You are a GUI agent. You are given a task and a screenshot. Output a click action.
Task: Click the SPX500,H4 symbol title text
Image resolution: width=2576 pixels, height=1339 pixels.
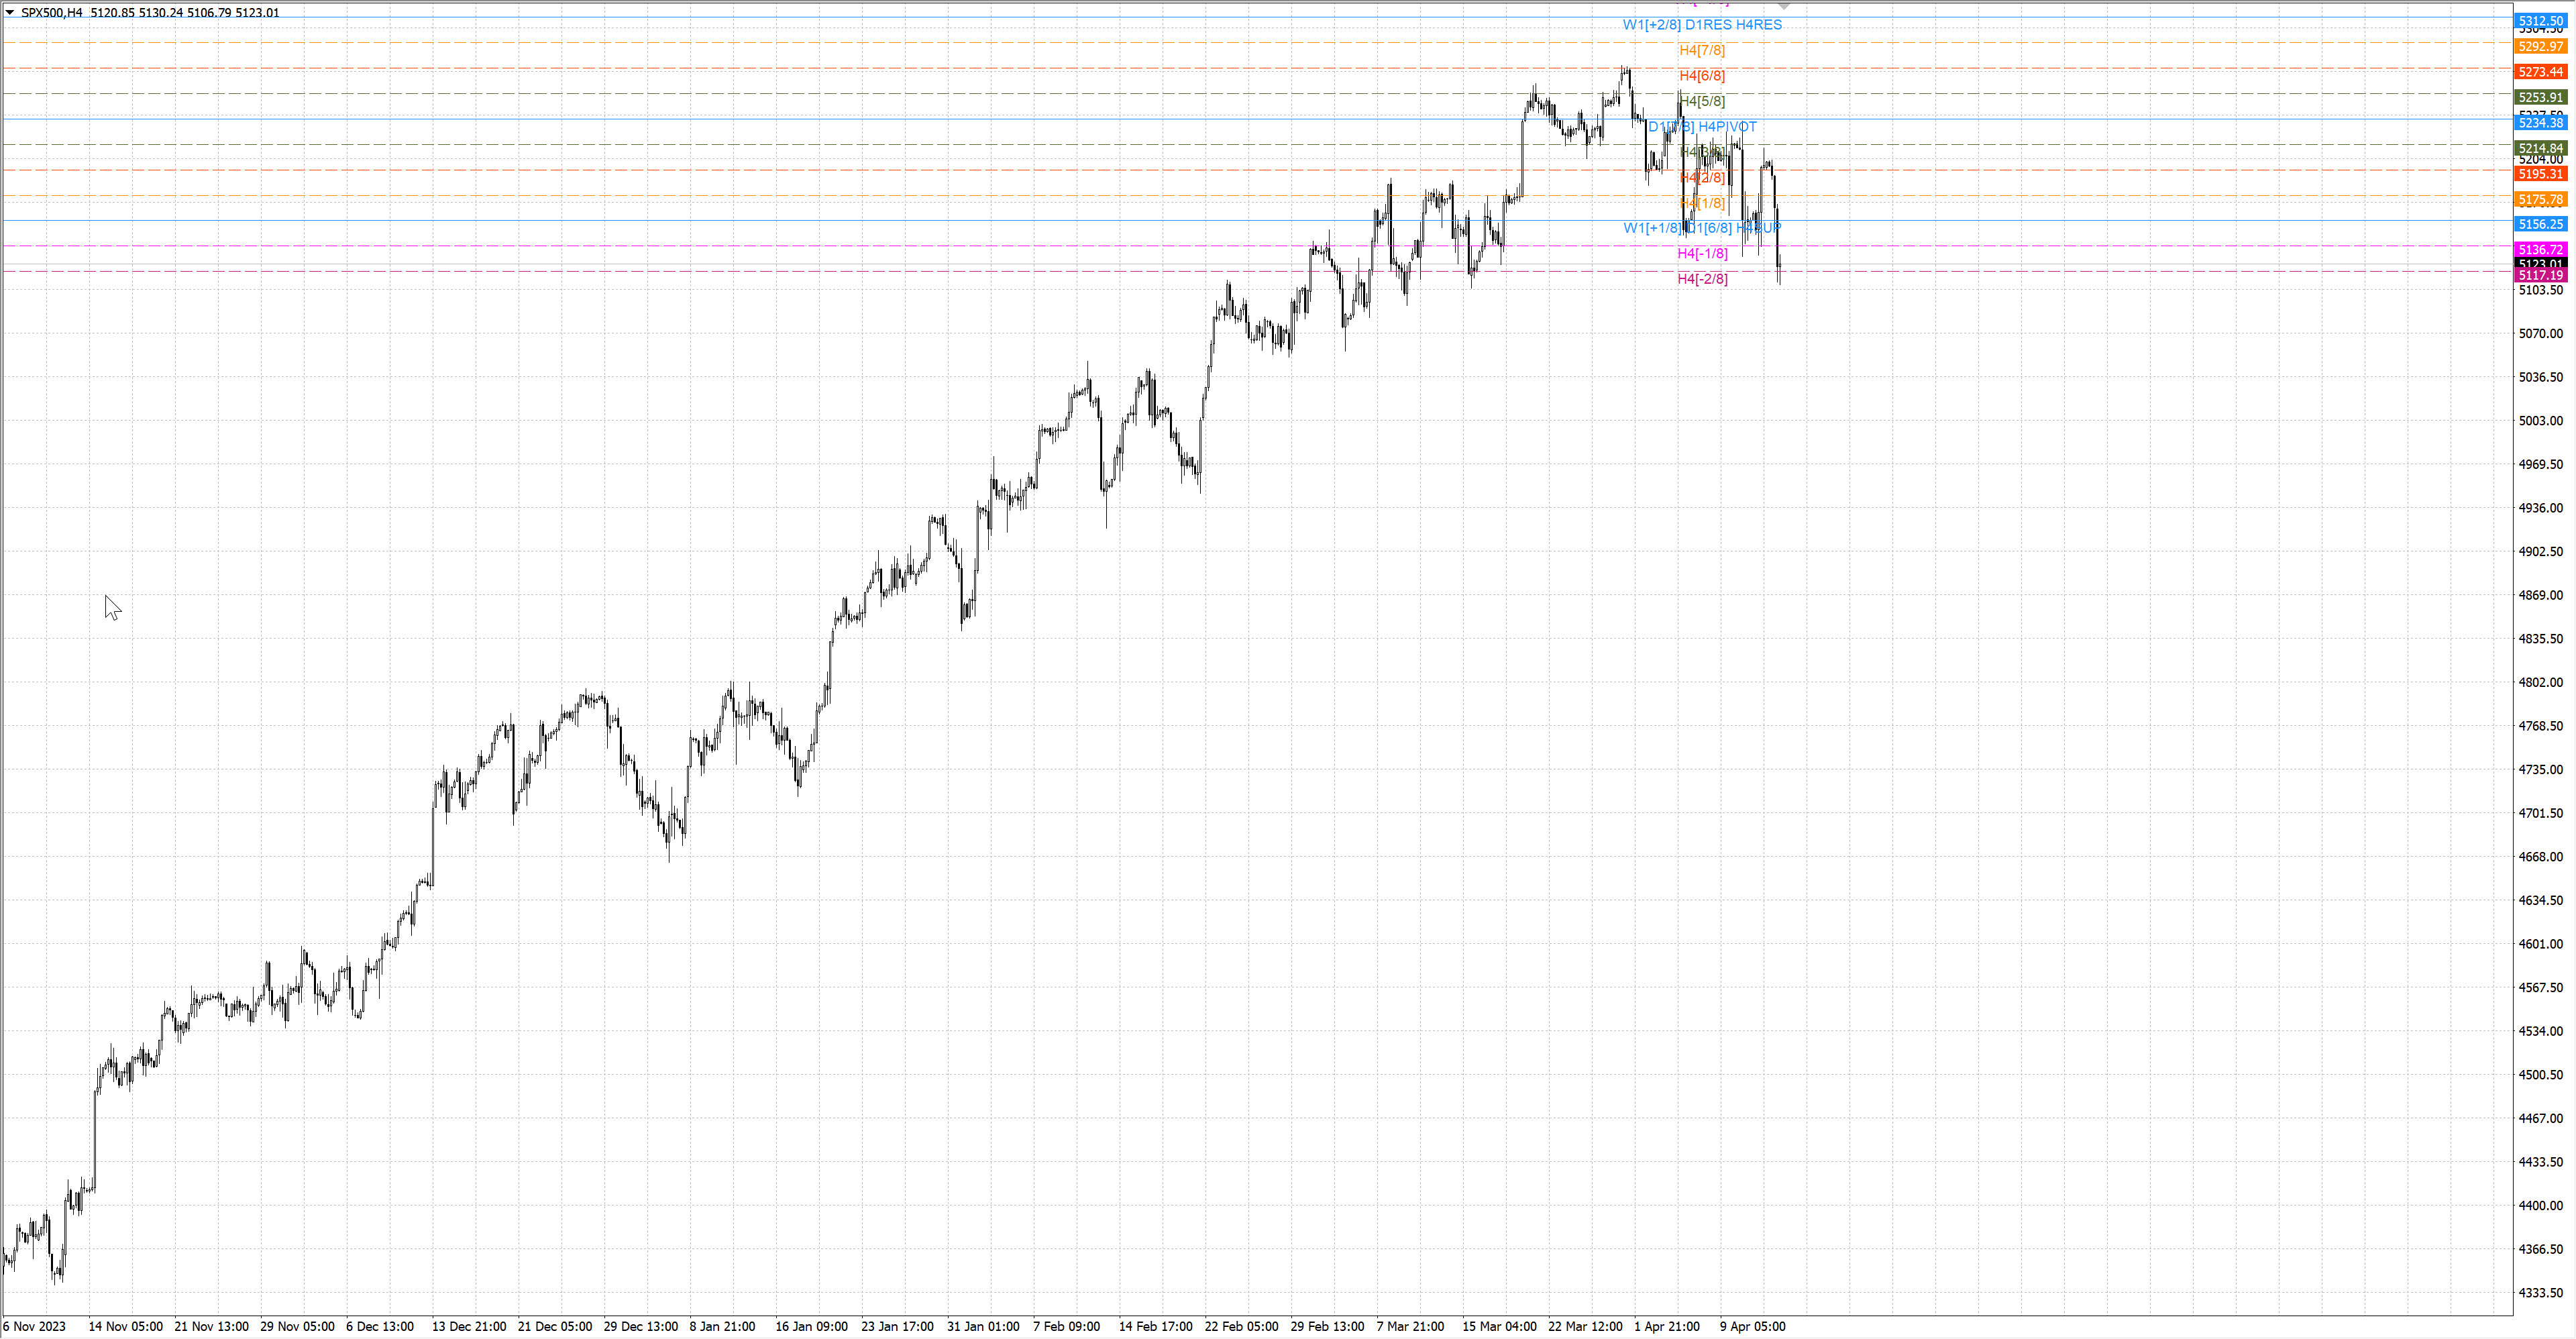pyautogui.click(x=52, y=13)
